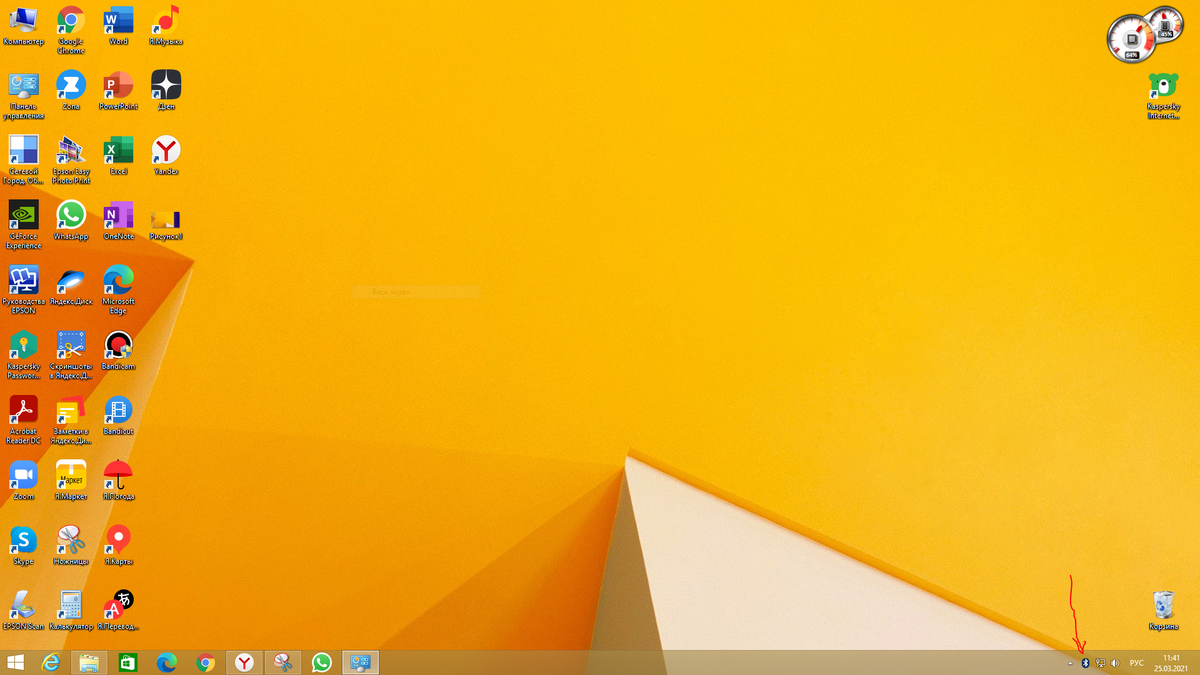Open Я.Переводчик desktop shortcut

tap(118, 611)
